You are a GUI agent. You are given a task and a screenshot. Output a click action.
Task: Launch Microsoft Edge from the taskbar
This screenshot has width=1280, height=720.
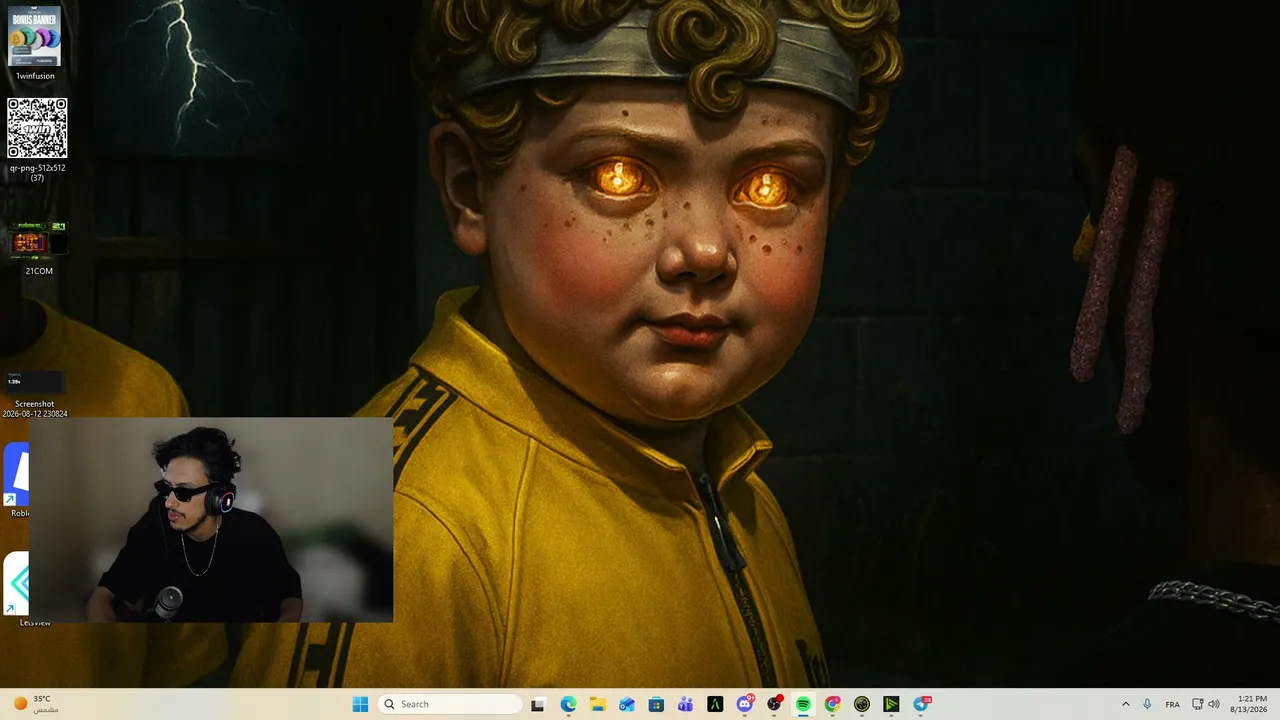(568, 704)
